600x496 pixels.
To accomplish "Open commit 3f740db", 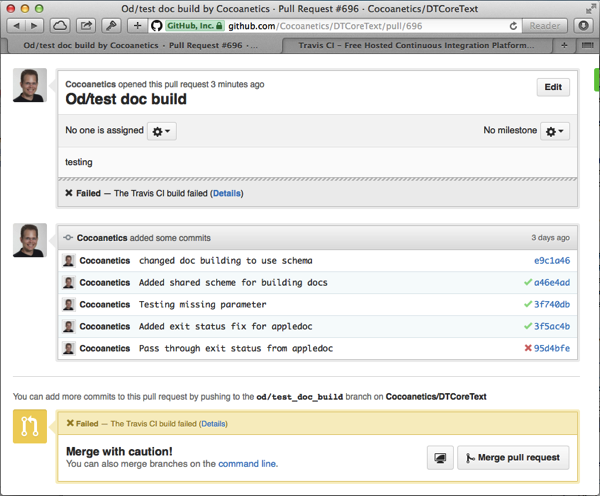I will 552,304.
